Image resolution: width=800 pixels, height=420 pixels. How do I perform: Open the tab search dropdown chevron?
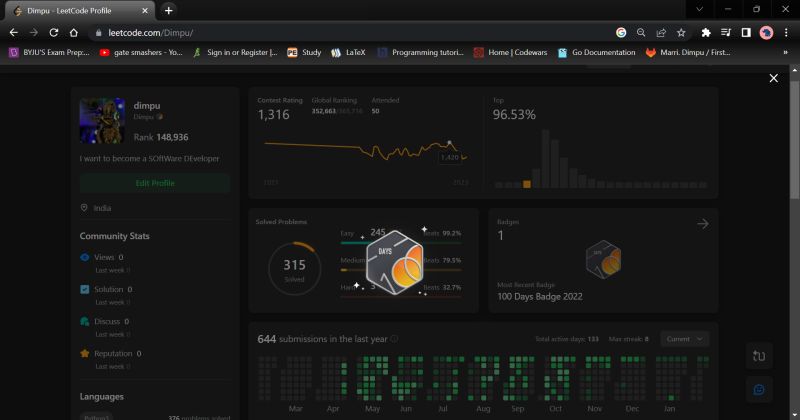(x=699, y=9)
